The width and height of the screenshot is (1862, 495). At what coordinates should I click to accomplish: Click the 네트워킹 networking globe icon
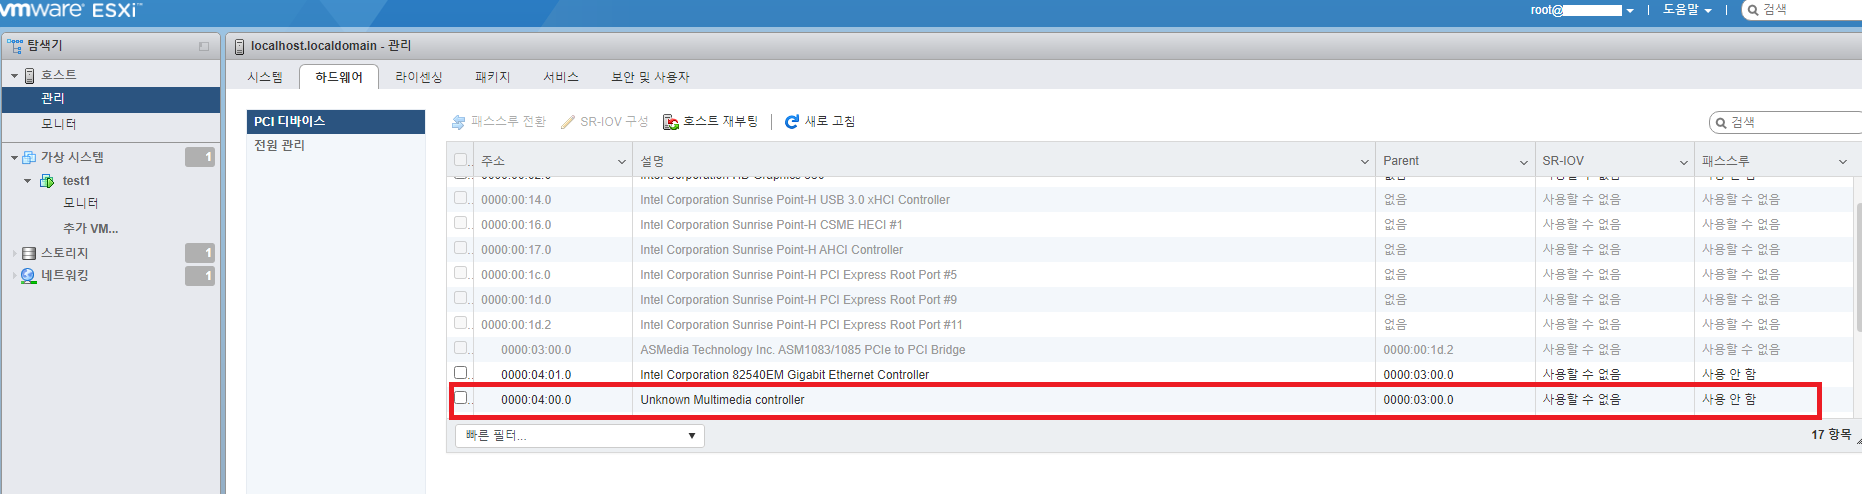(29, 276)
